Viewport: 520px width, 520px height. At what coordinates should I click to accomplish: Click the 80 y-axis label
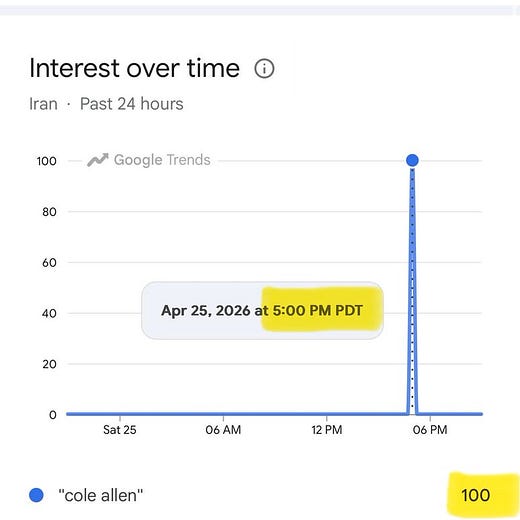tap(49, 212)
